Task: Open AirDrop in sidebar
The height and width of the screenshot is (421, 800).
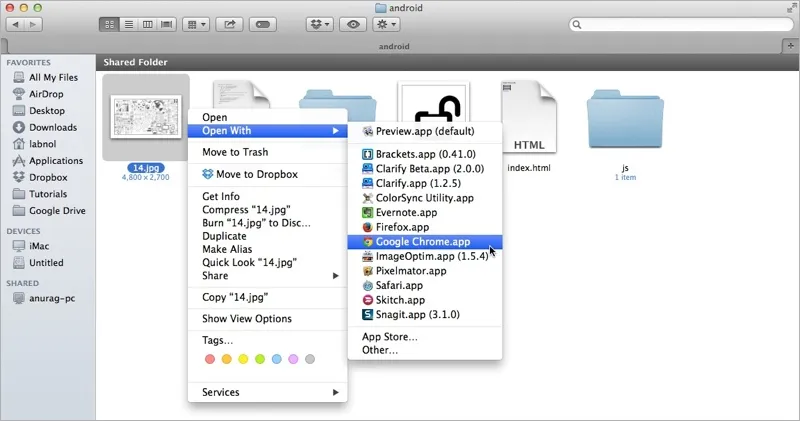Action: (47, 94)
